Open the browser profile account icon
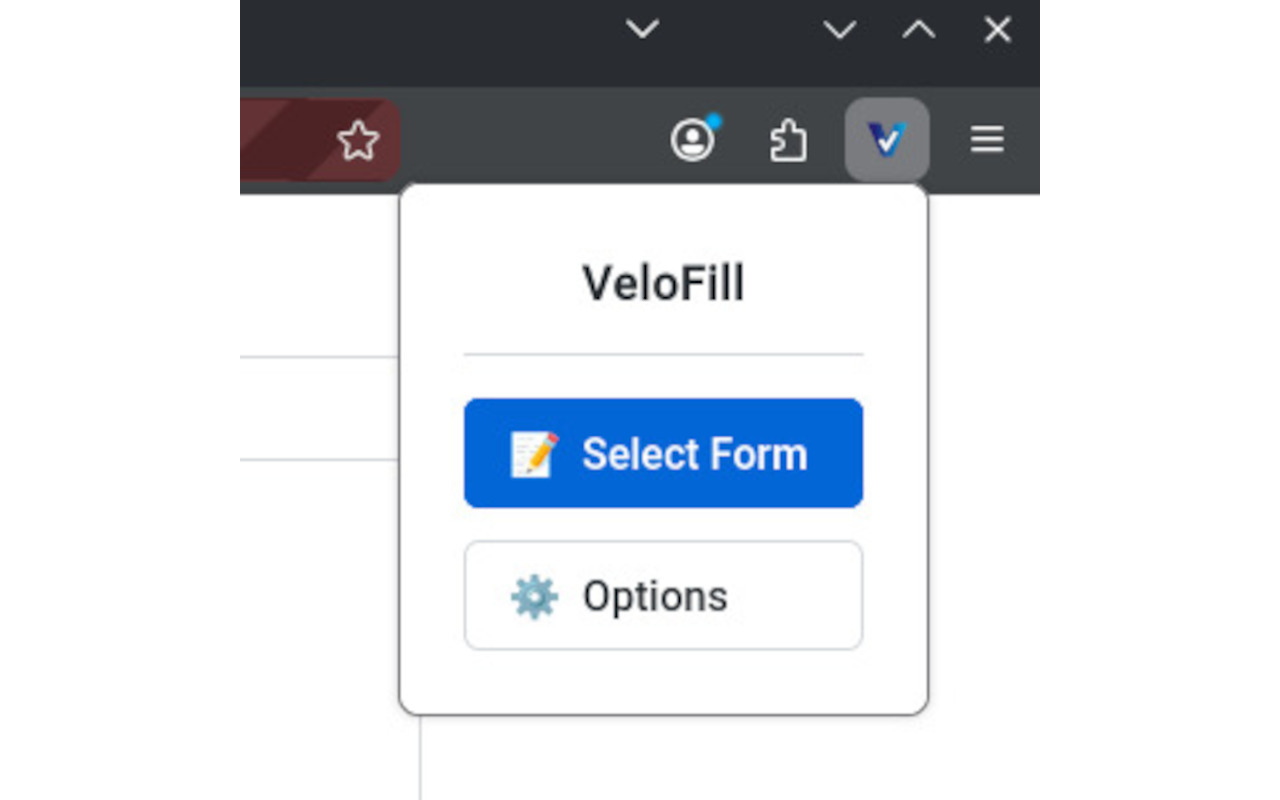The image size is (1280, 800). [x=693, y=139]
